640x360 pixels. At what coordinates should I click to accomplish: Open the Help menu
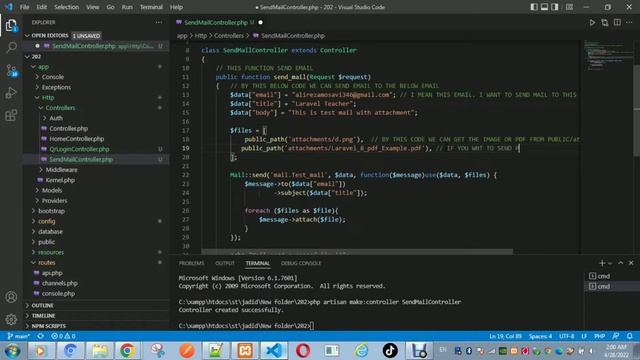pyautogui.click(x=176, y=7)
